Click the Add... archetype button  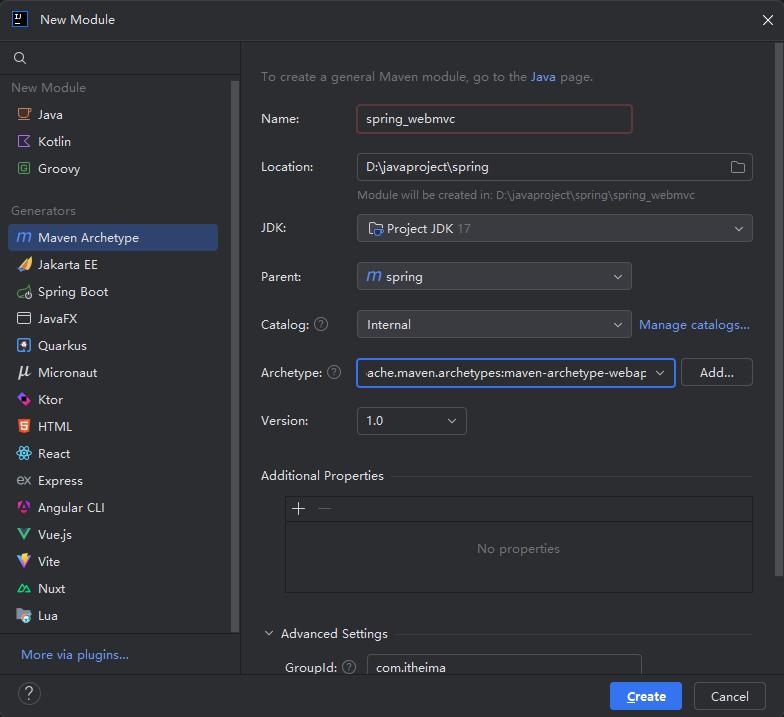(x=716, y=372)
